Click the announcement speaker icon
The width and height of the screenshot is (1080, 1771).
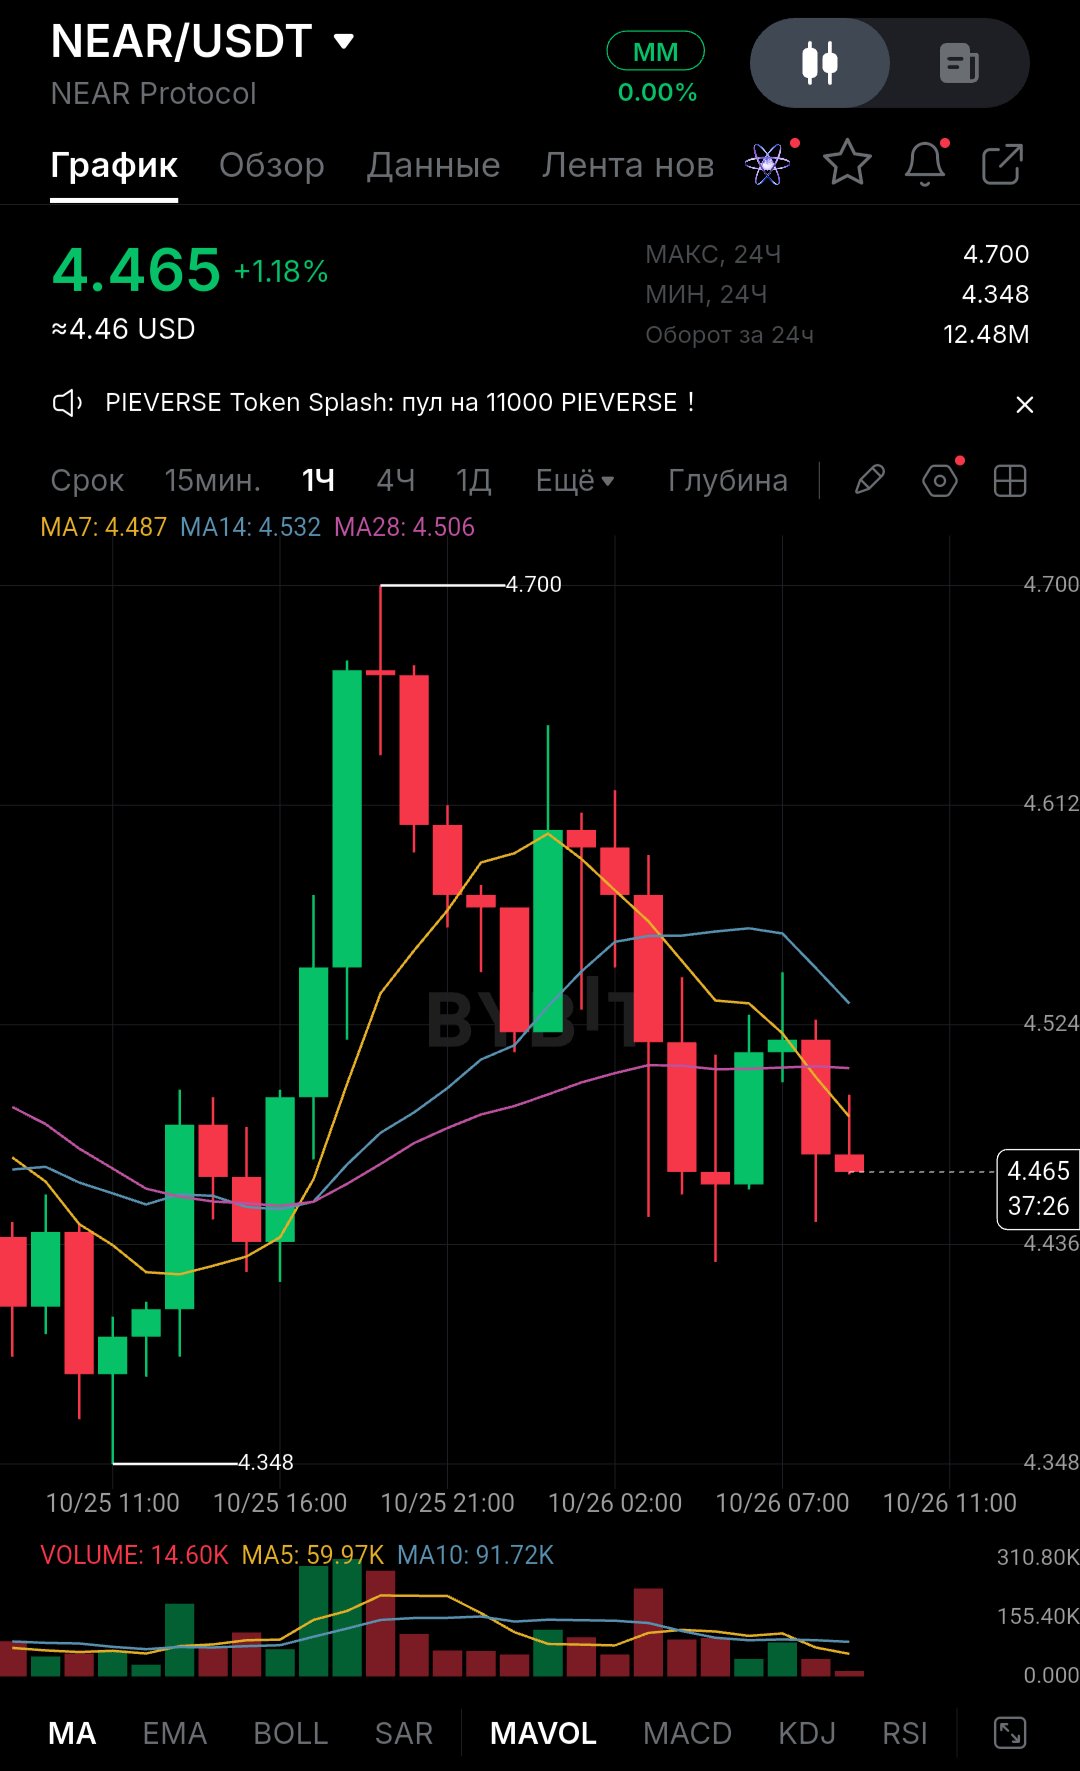(x=67, y=403)
